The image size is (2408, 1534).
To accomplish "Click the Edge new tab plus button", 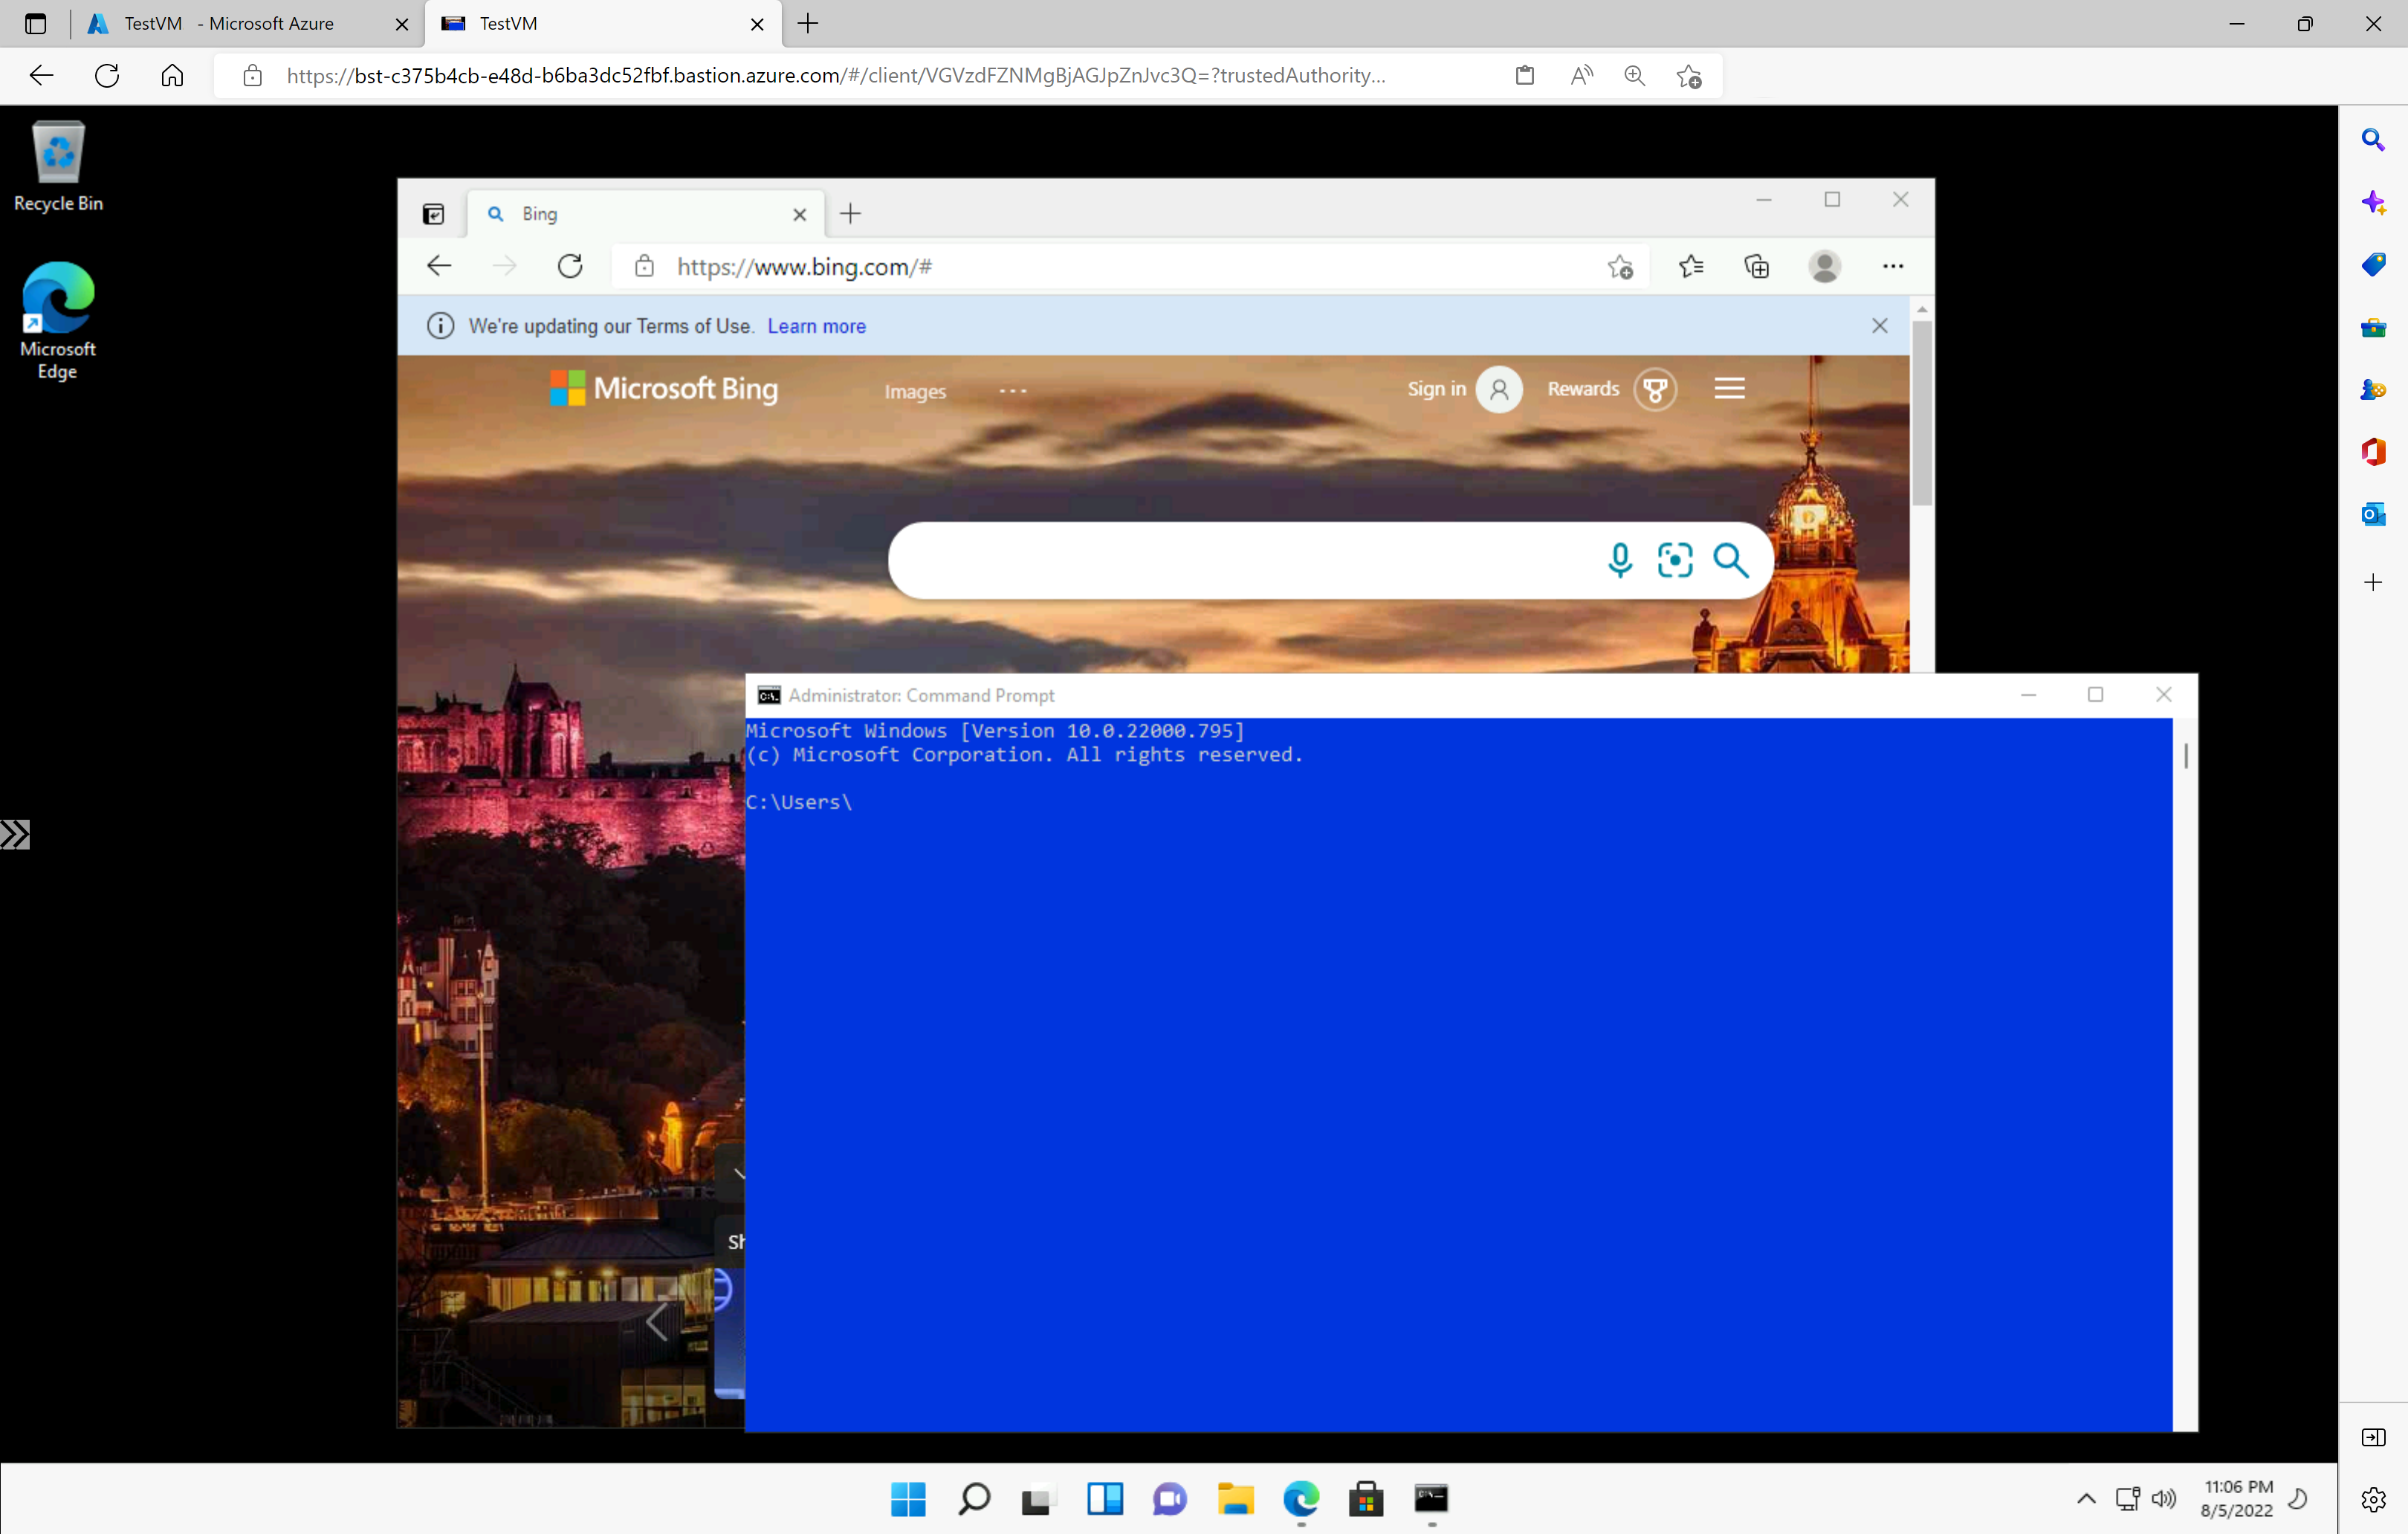I will tap(849, 213).
